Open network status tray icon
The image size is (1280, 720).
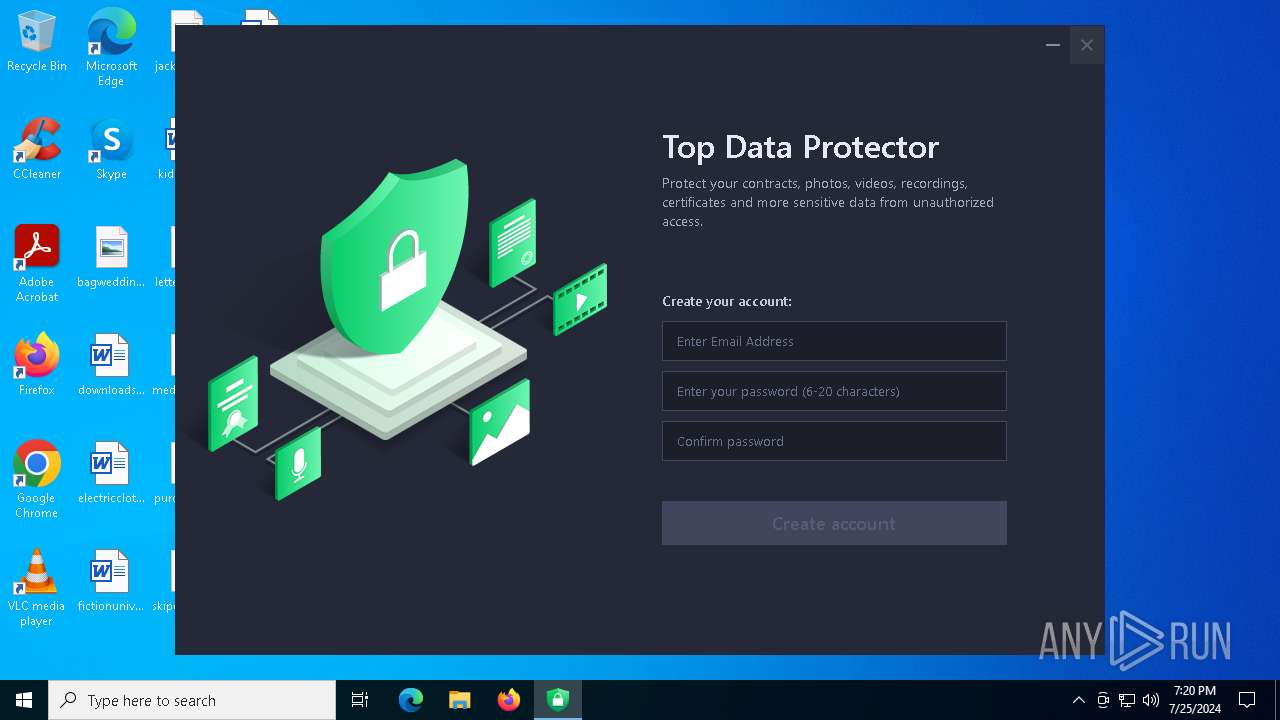1127,700
